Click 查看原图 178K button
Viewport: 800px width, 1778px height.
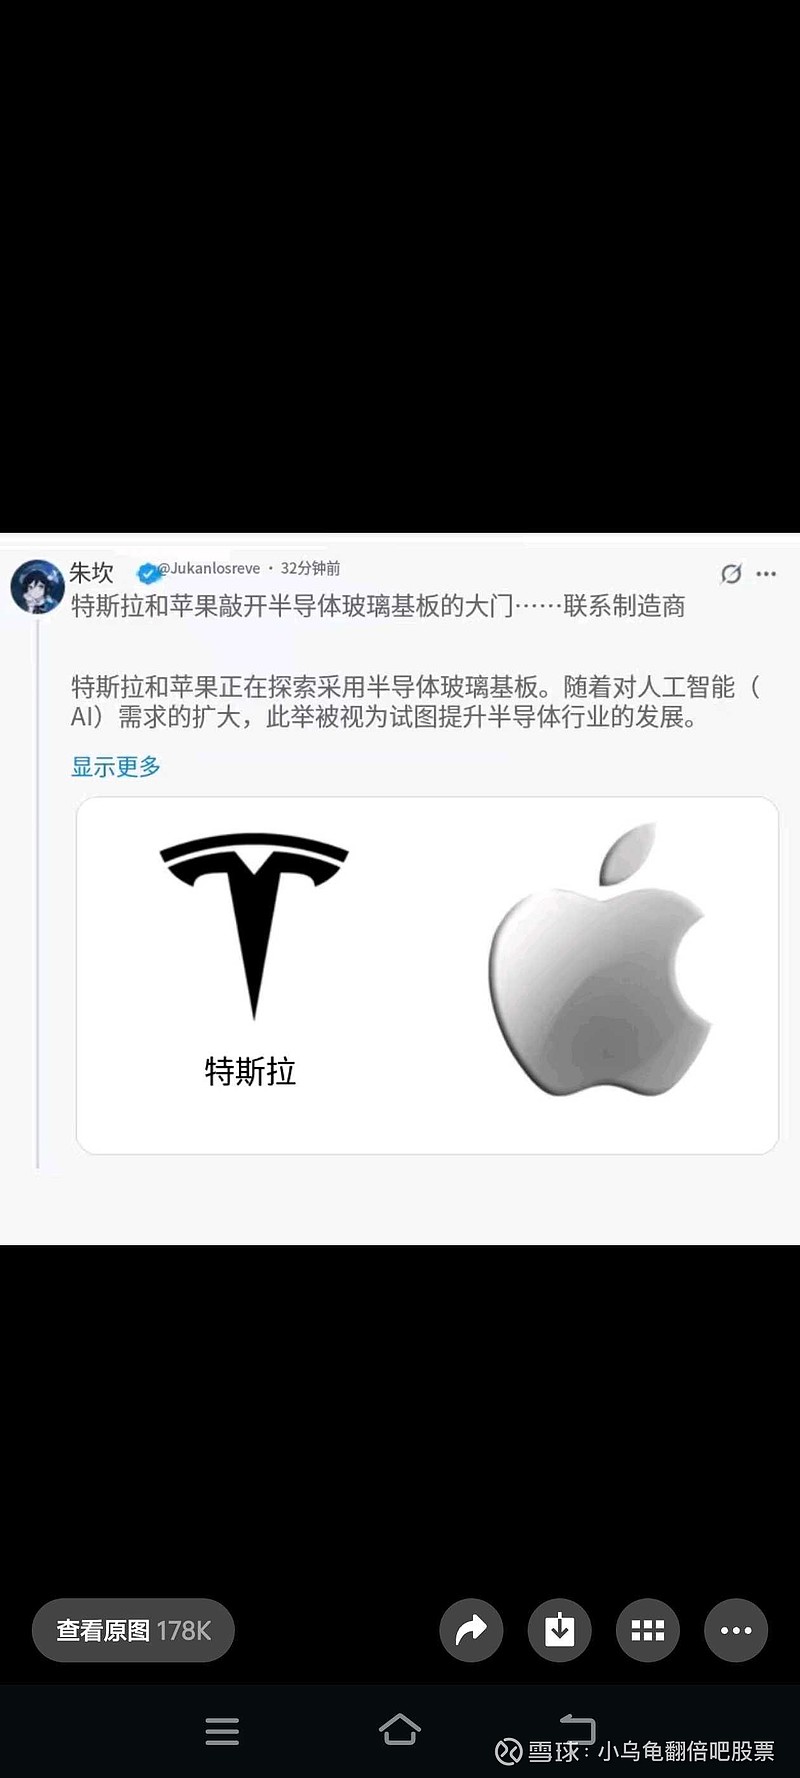133,1630
